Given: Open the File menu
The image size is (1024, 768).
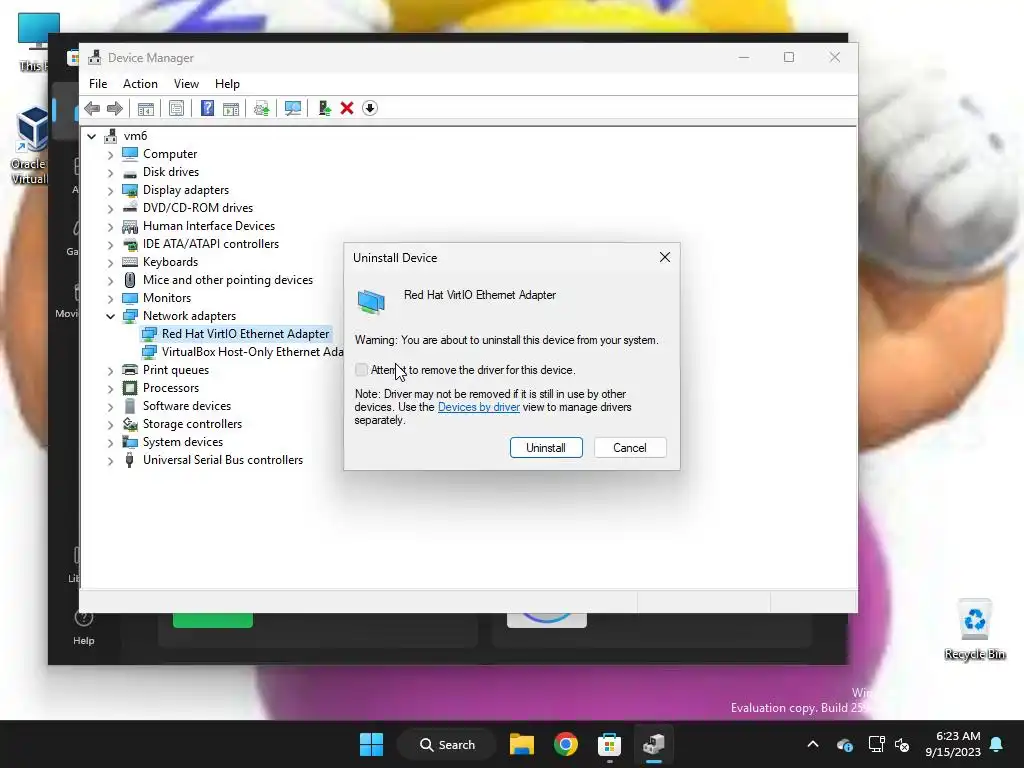Looking at the screenshot, I should pos(98,84).
